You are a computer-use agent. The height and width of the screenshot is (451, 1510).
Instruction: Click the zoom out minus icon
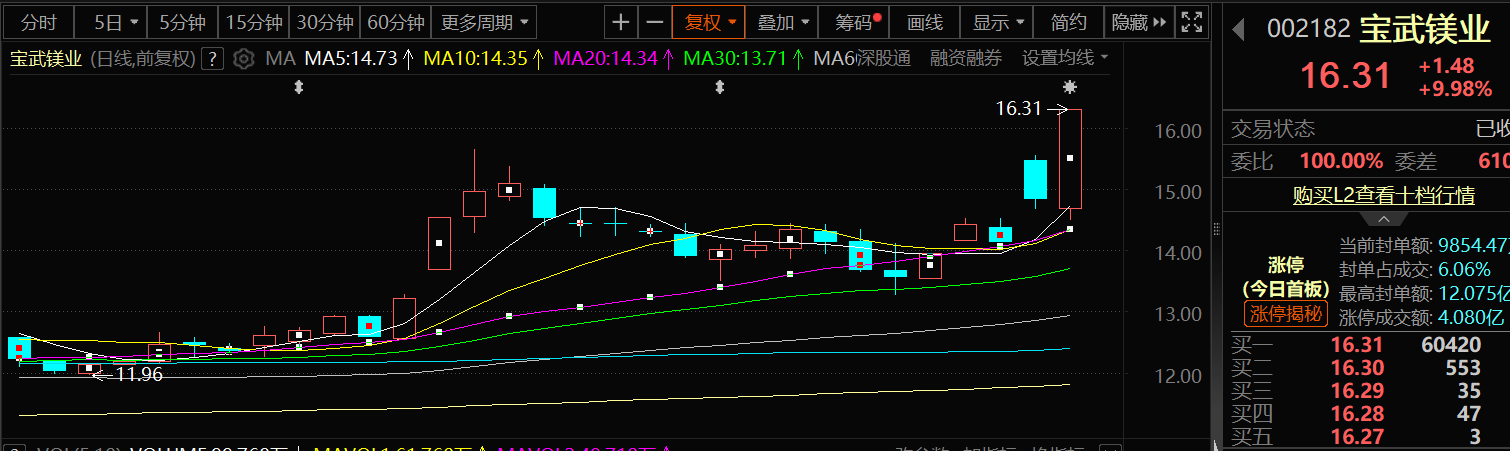coord(655,22)
